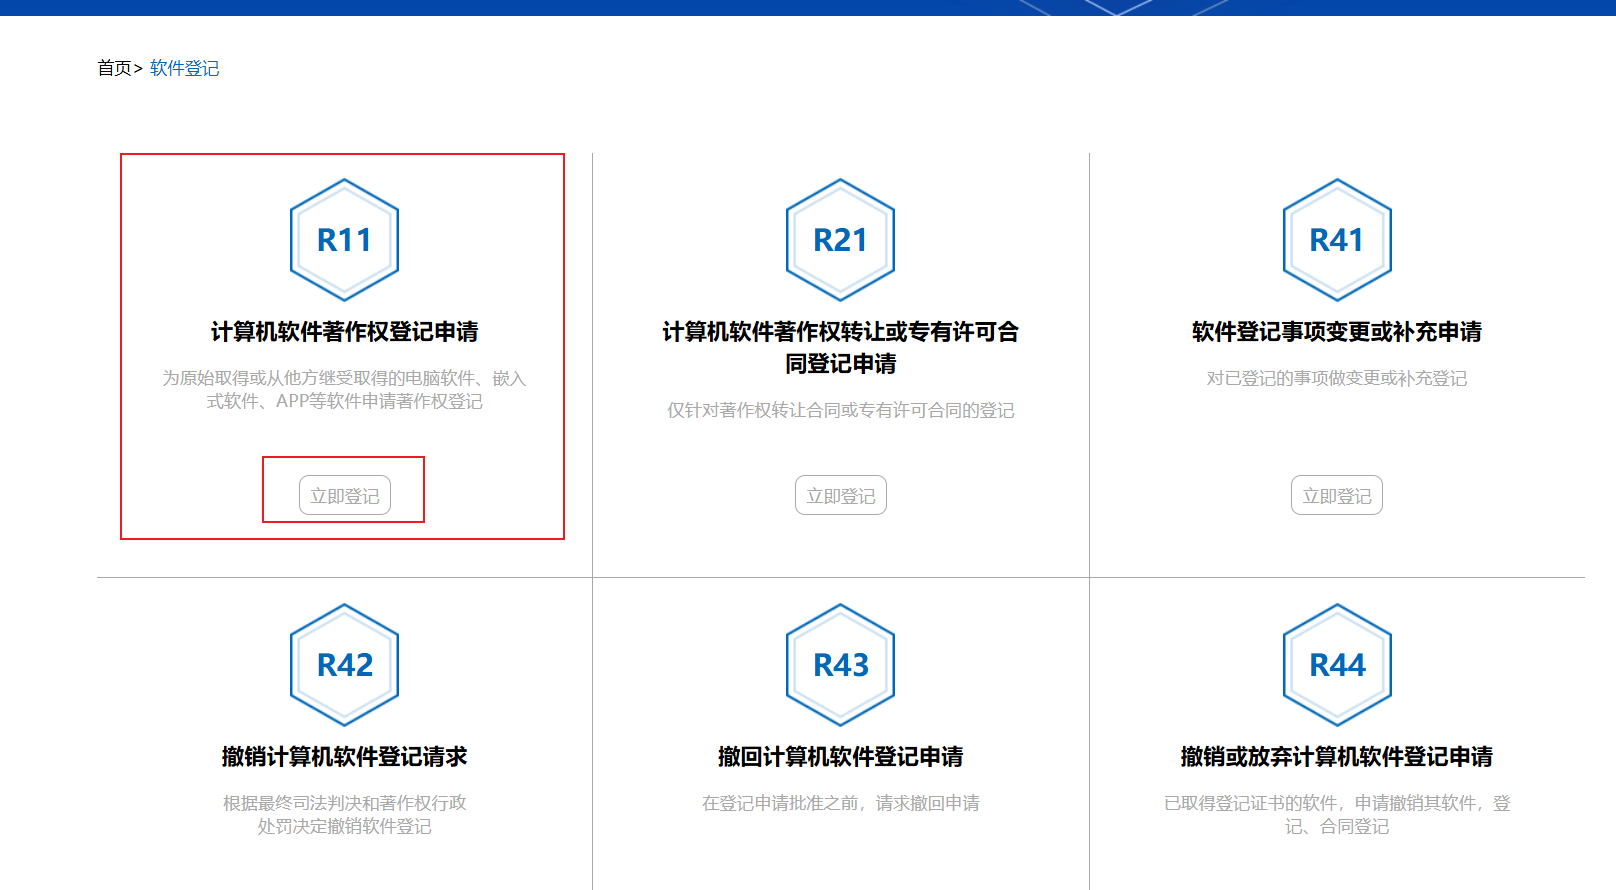Click the R43 hexagon icon
The image size is (1616, 890).
tap(840, 665)
